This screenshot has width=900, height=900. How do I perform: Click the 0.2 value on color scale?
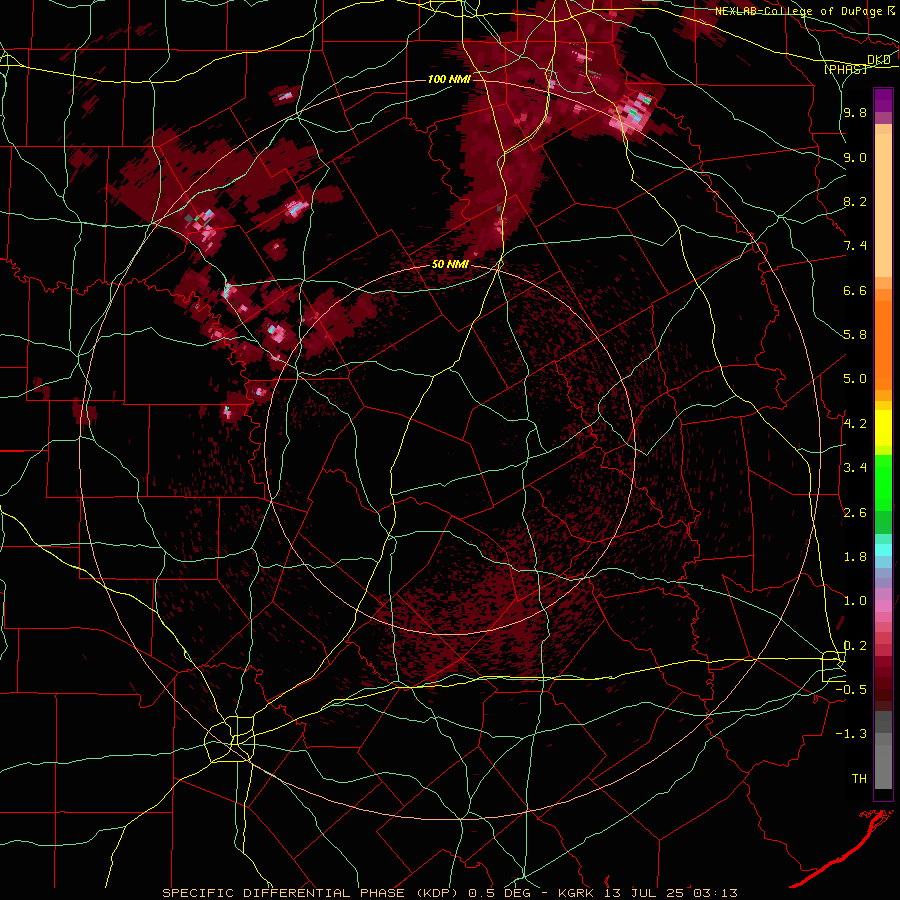(x=855, y=646)
